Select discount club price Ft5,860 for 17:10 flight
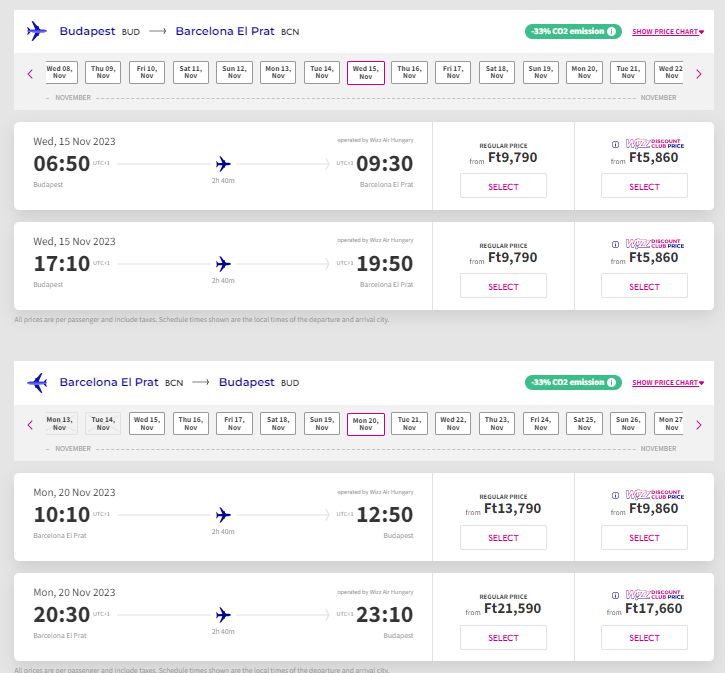725x673 pixels. coord(644,286)
